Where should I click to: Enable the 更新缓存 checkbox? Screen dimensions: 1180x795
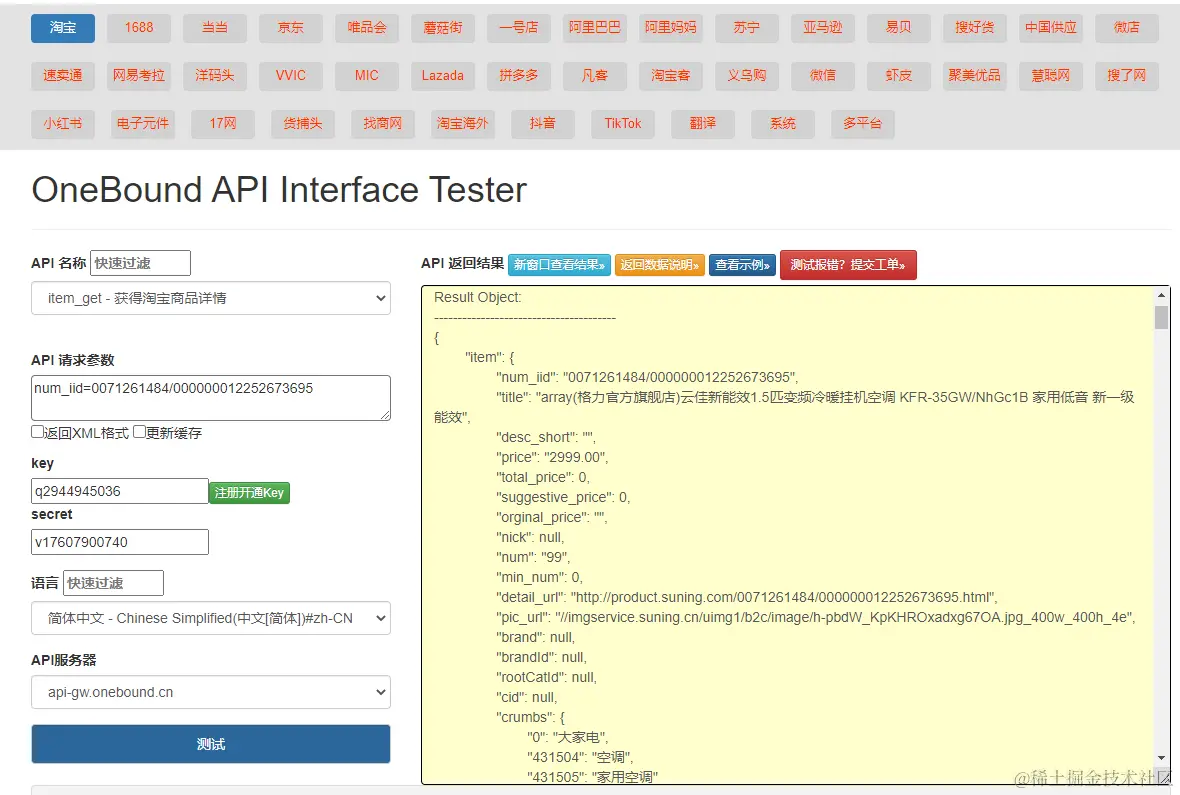[139, 432]
